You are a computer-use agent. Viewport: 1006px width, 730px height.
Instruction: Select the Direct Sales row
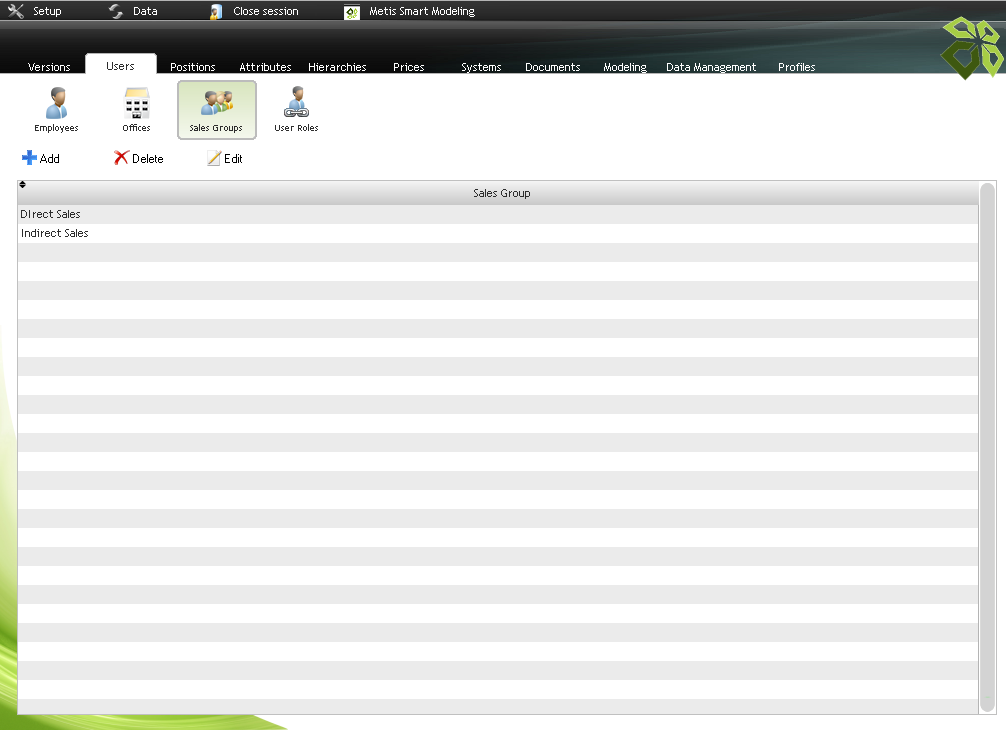[51, 214]
